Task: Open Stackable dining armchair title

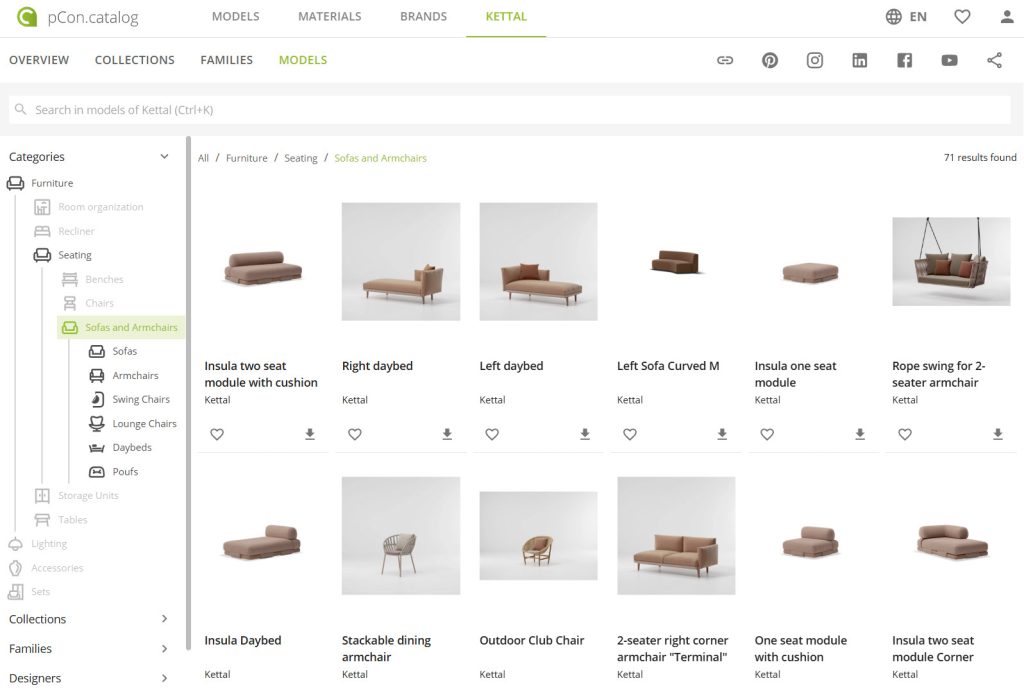Action: (x=386, y=649)
